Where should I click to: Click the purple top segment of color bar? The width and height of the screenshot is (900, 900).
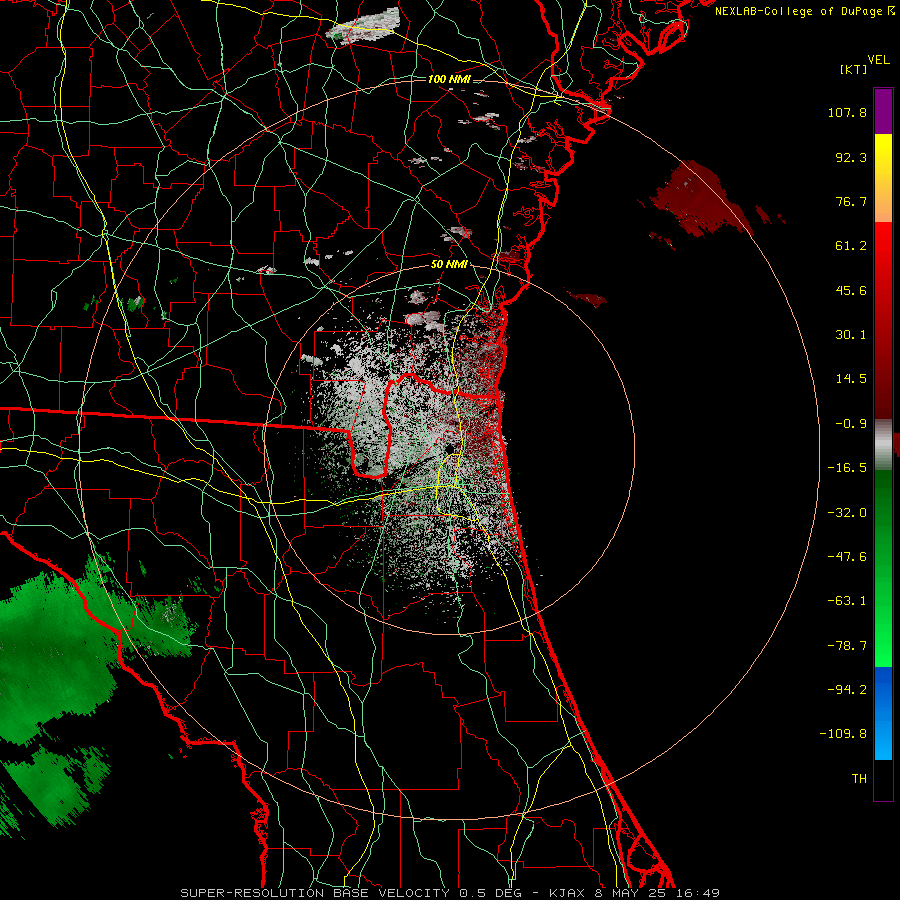pyautogui.click(x=883, y=112)
